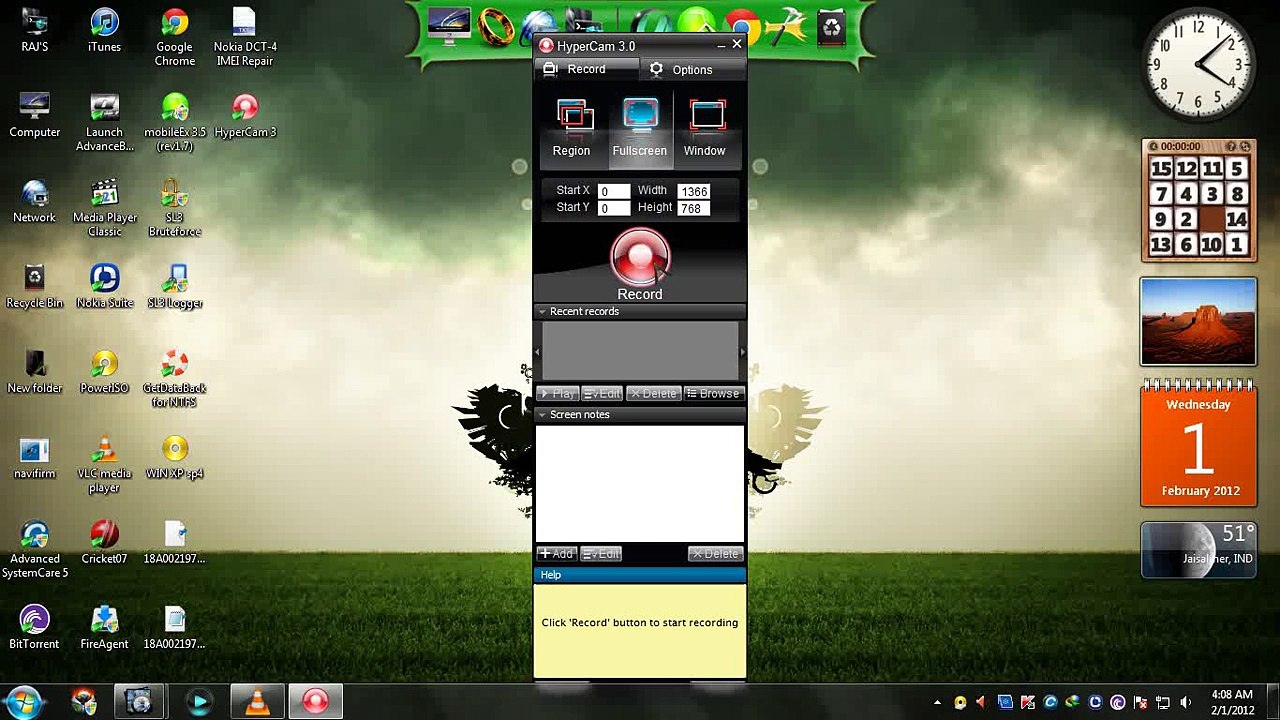Open Google Chrome desktop shortcut
The height and width of the screenshot is (720, 1280).
pyautogui.click(x=175, y=38)
